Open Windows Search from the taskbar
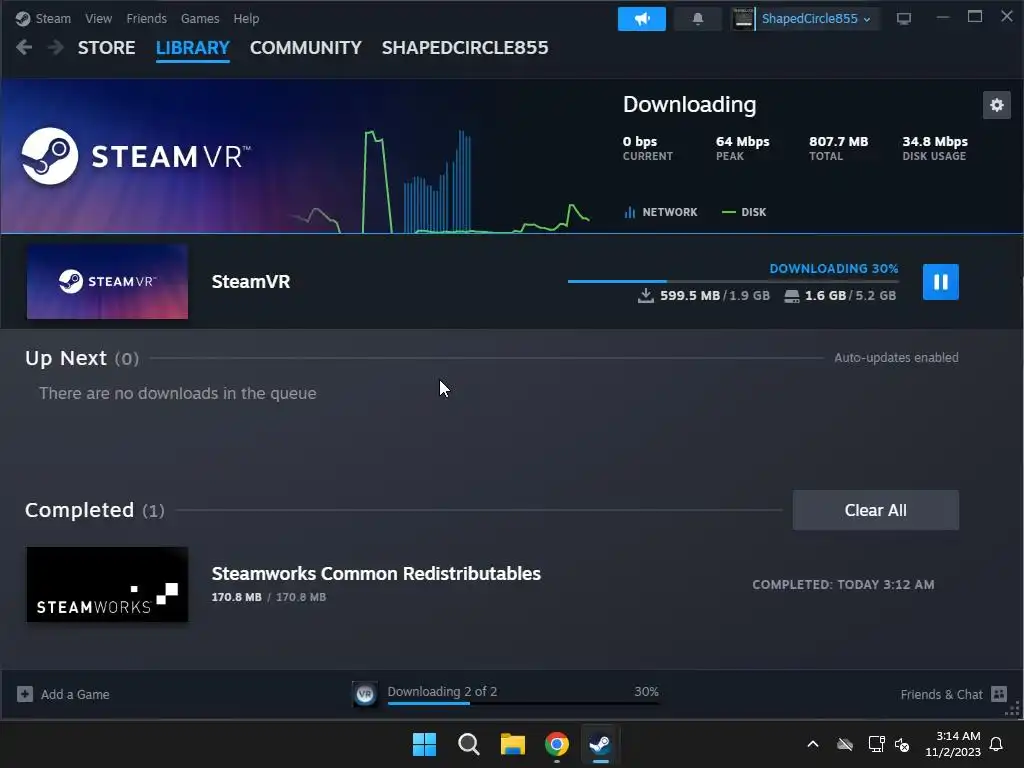Image resolution: width=1024 pixels, height=768 pixels. 469,744
